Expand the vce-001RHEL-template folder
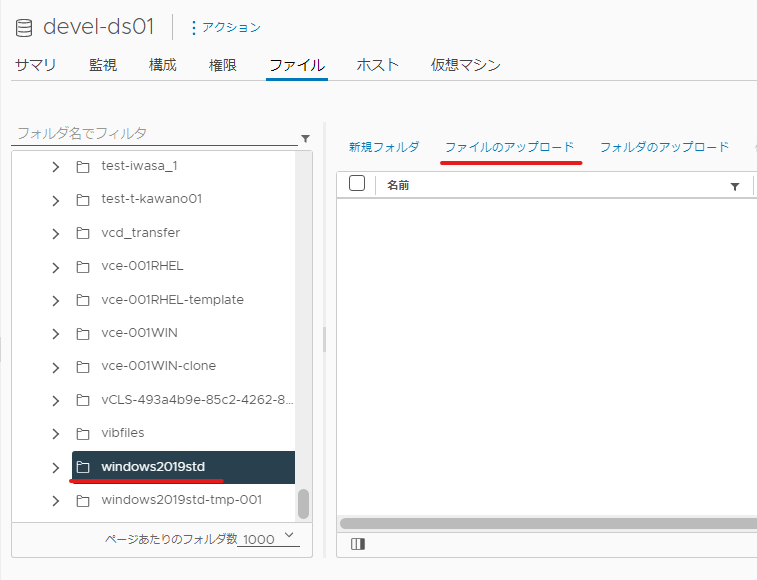 [x=56, y=300]
